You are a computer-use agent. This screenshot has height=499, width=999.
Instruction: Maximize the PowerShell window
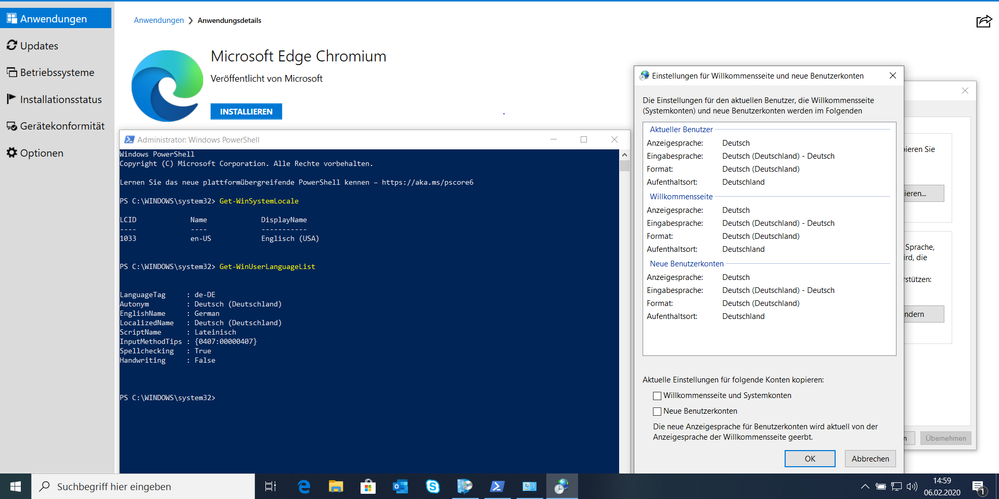point(583,140)
